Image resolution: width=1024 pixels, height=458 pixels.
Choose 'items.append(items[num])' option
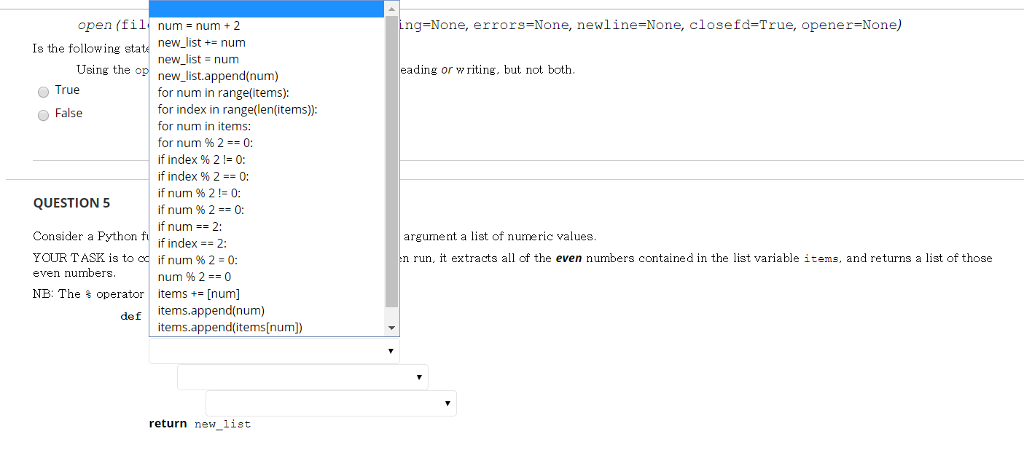[267, 327]
